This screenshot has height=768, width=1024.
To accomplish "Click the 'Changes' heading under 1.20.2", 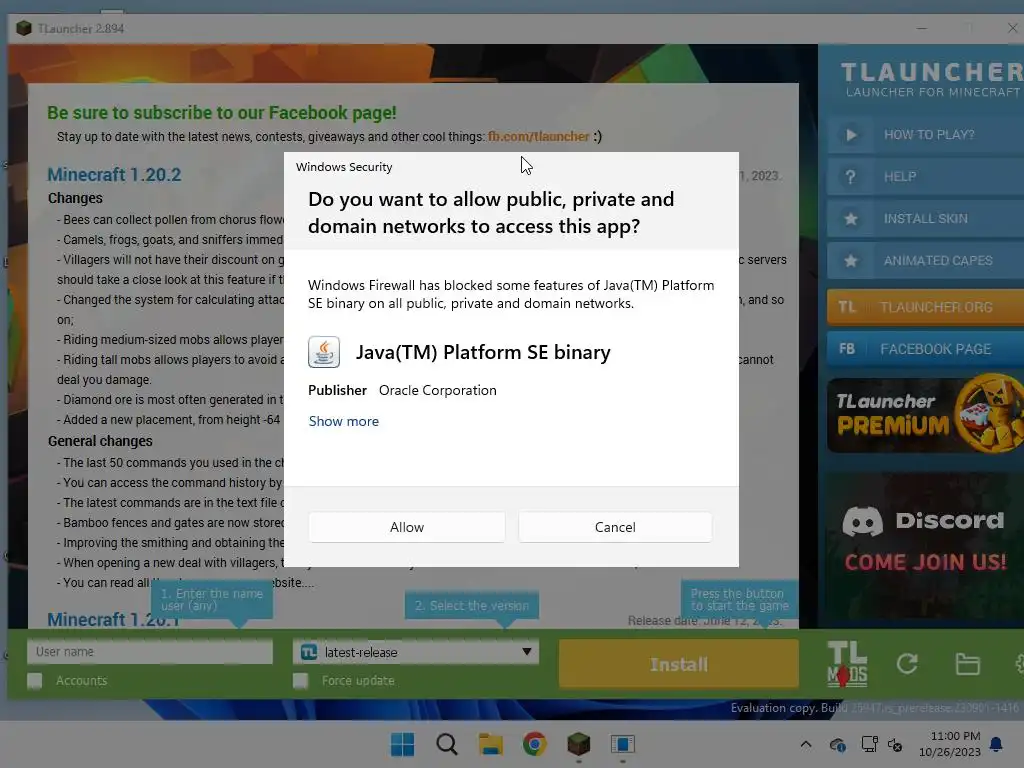I will tap(75, 199).
